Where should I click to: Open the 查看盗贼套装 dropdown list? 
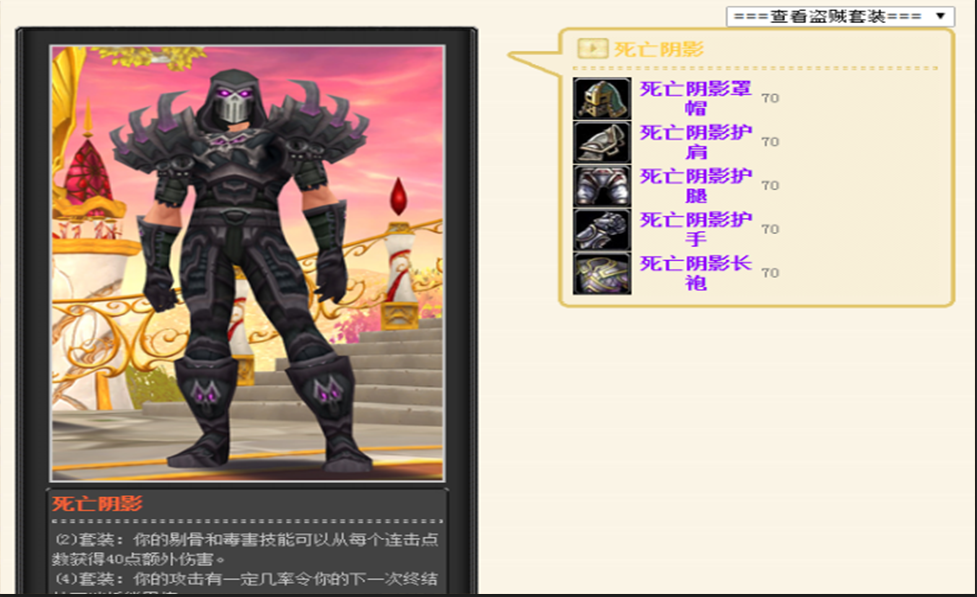(840, 16)
